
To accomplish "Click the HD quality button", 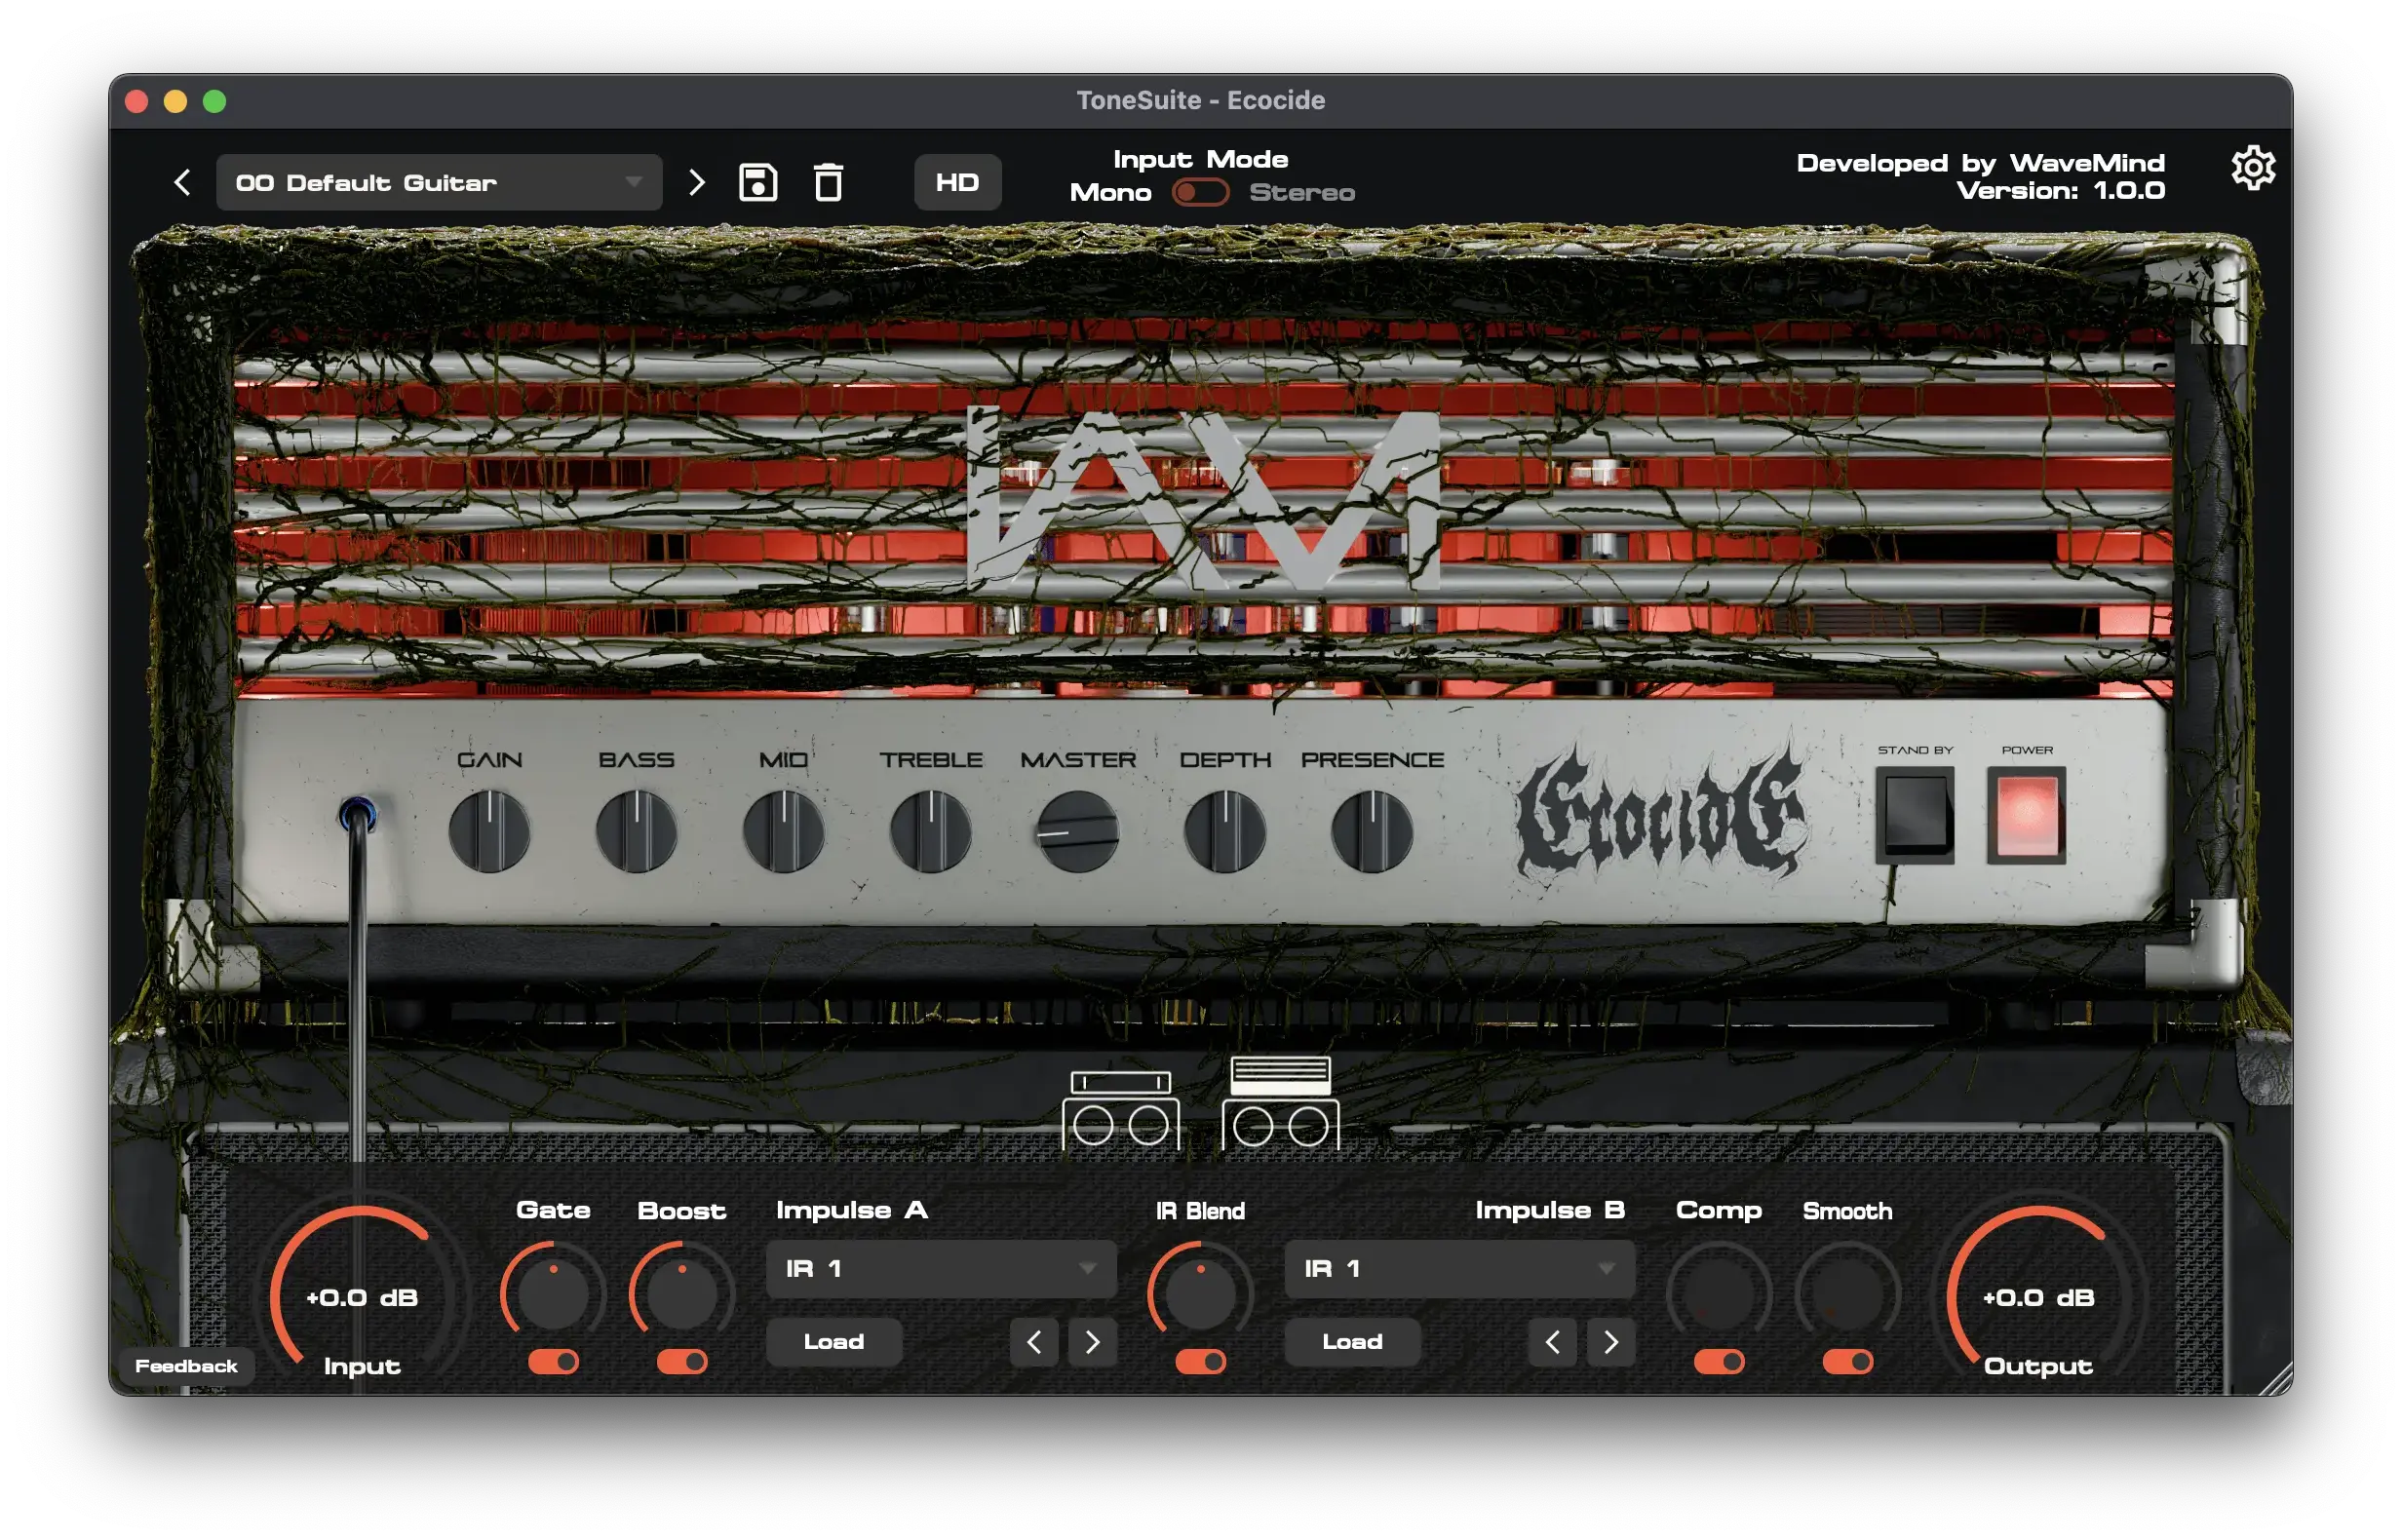I will pos(957,182).
